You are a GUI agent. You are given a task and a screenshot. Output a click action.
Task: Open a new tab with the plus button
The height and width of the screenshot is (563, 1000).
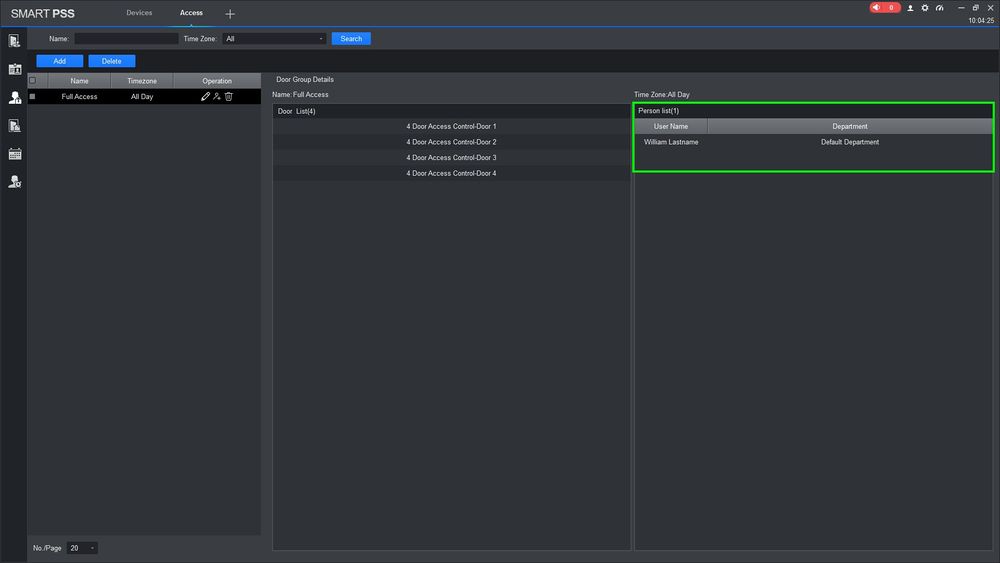click(230, 14)
